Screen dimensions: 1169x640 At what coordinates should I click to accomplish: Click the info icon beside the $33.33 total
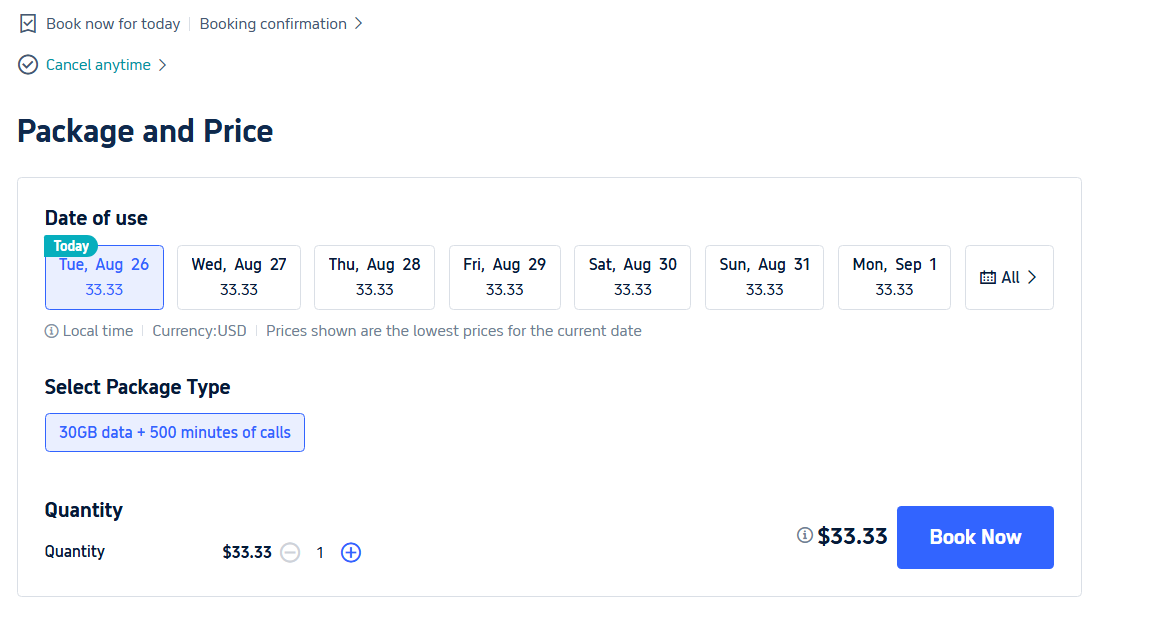click(x=805, y=536)
